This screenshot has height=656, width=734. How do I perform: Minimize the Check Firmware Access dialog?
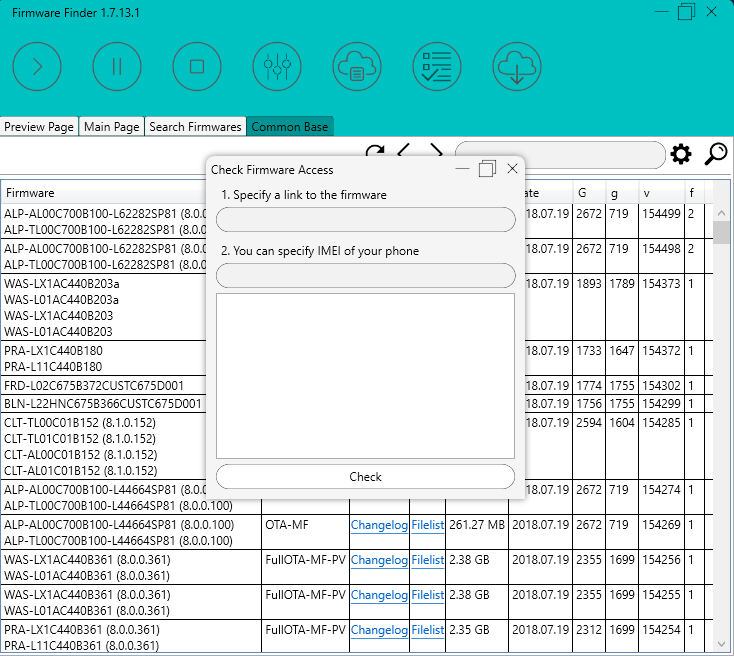(462, 169)
